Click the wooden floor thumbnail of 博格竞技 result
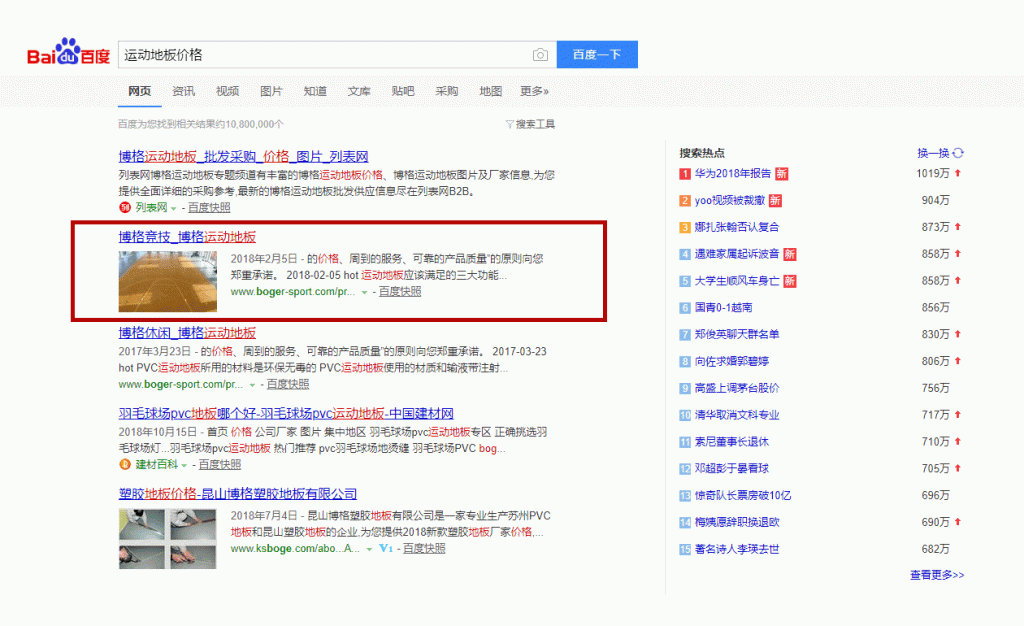This screenshot has width=1024, height=626. 168,281
